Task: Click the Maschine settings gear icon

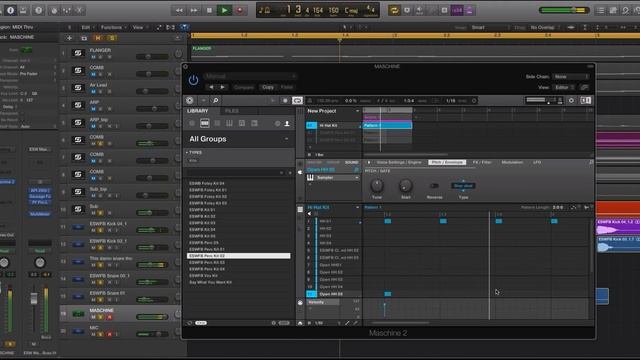Action: [571, 100]
